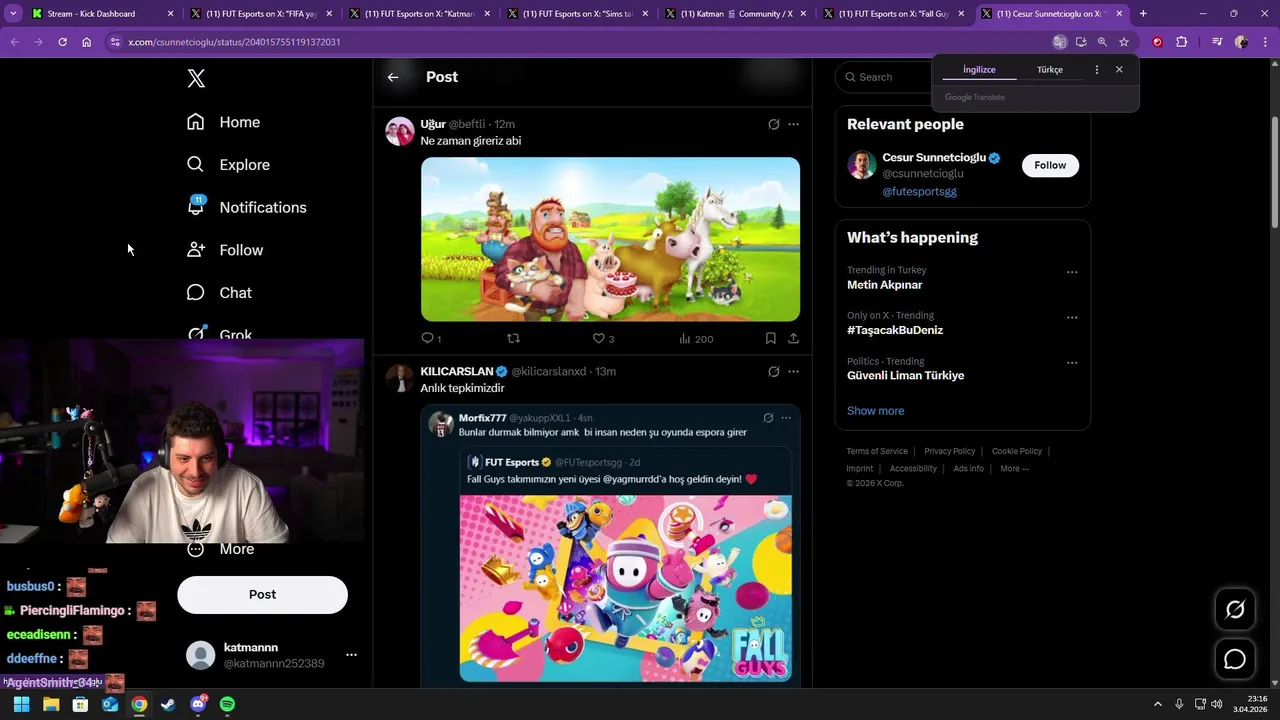Screen dimensions: 1280x720
Task: Switch to the FUT Esports "FIFA" browser tab
Action: point(262,14)
